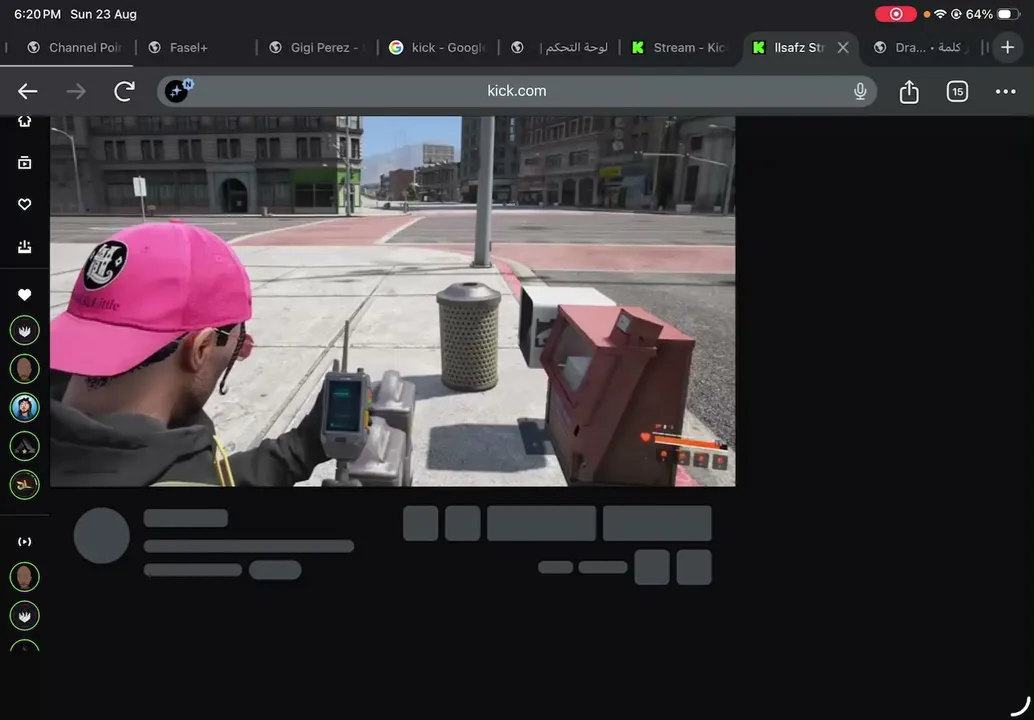Switch to the kick - Google tab
This screenshot has width=1034, height=720.
coord(439,47)
